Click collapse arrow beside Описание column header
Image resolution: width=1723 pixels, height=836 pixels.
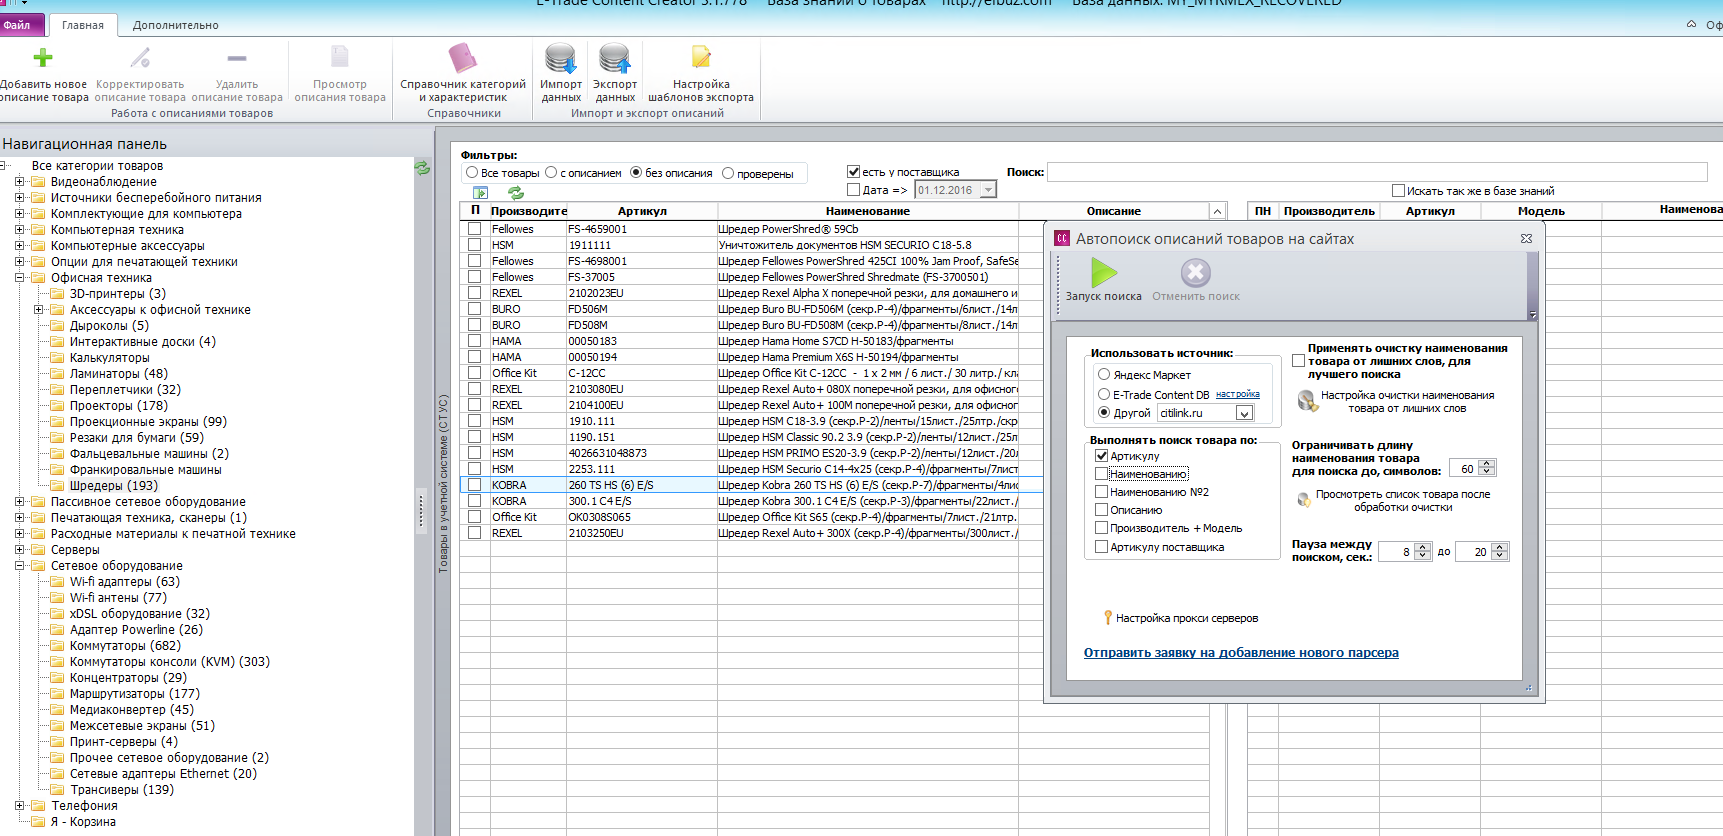1217,211
